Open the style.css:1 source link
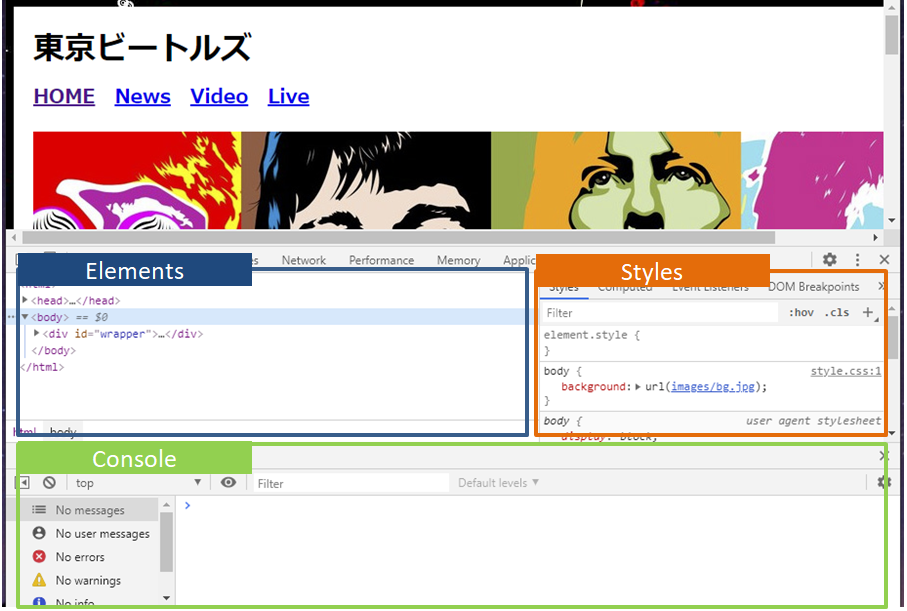The width and height of the screenshot is (907, 611). click(846, 371)
